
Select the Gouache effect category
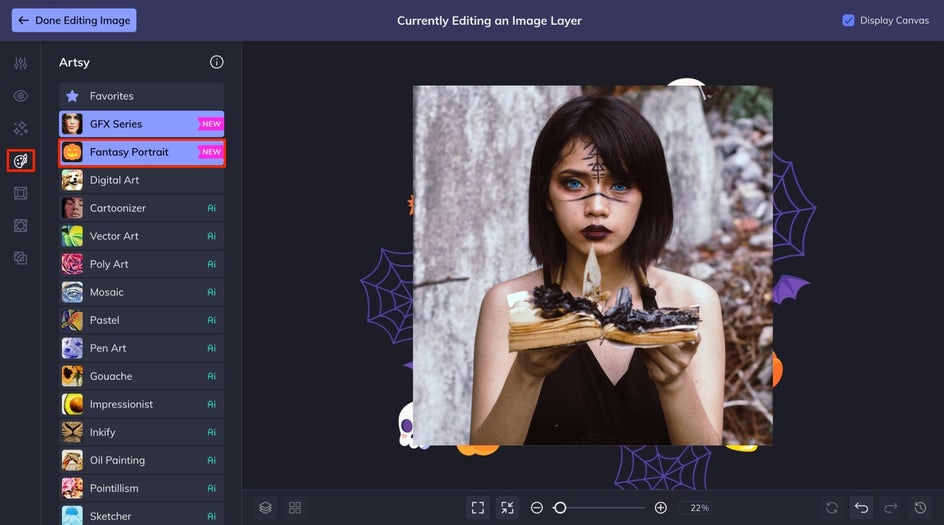pos(141,376)
